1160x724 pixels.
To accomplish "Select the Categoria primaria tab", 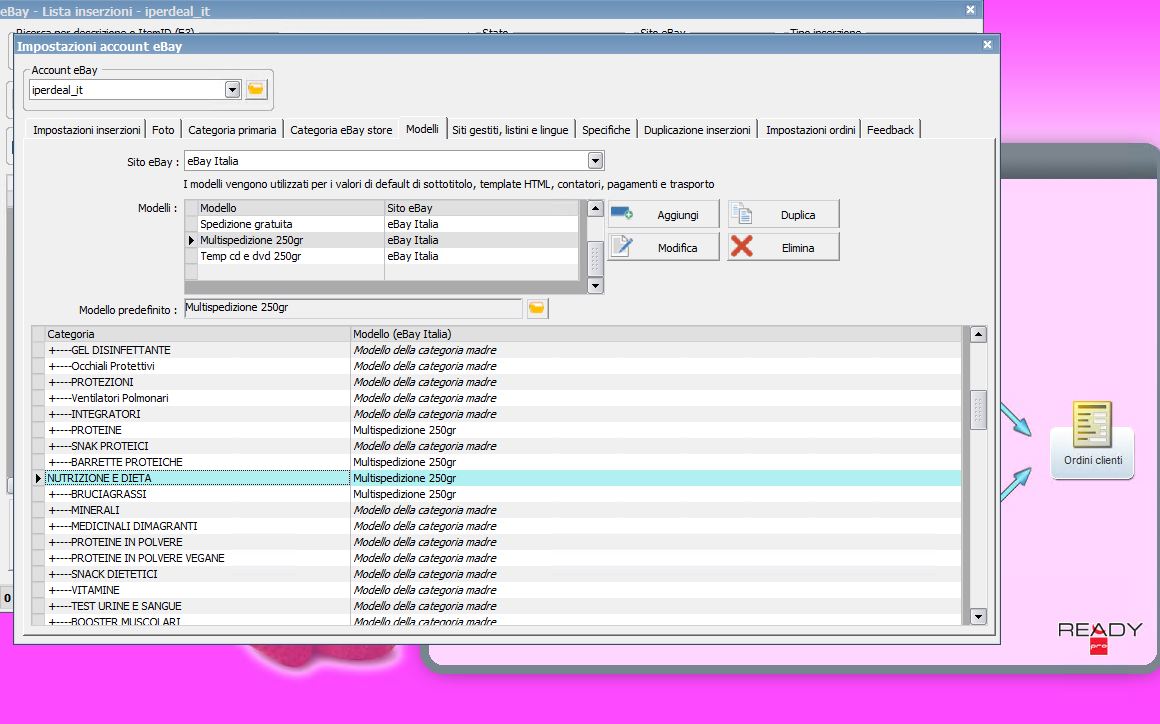I will tap(232, 129).
